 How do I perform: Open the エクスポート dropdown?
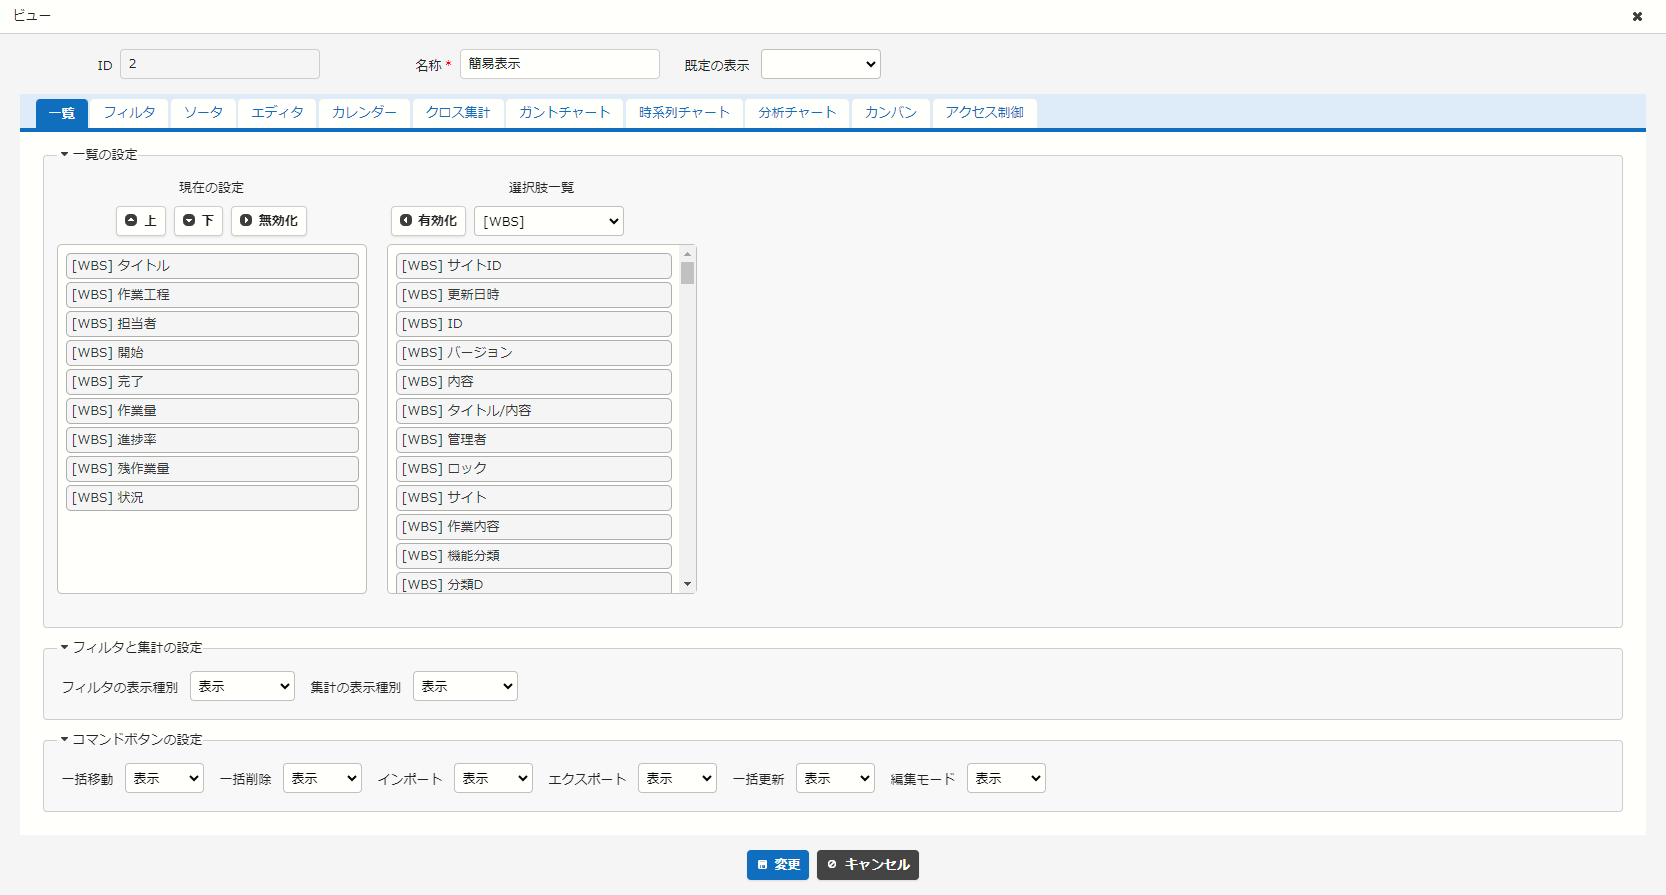(677, 778)
